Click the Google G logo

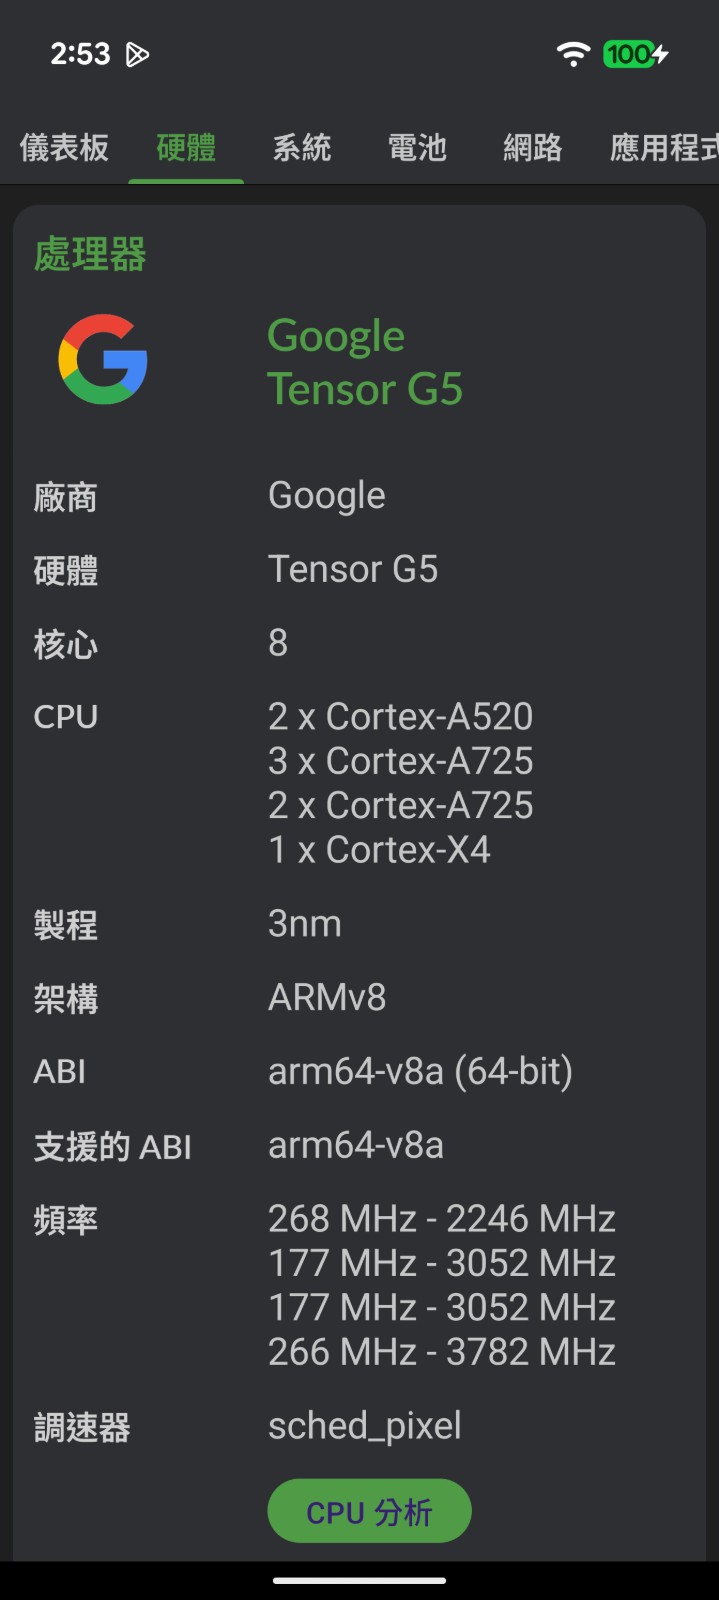(103, 359)
